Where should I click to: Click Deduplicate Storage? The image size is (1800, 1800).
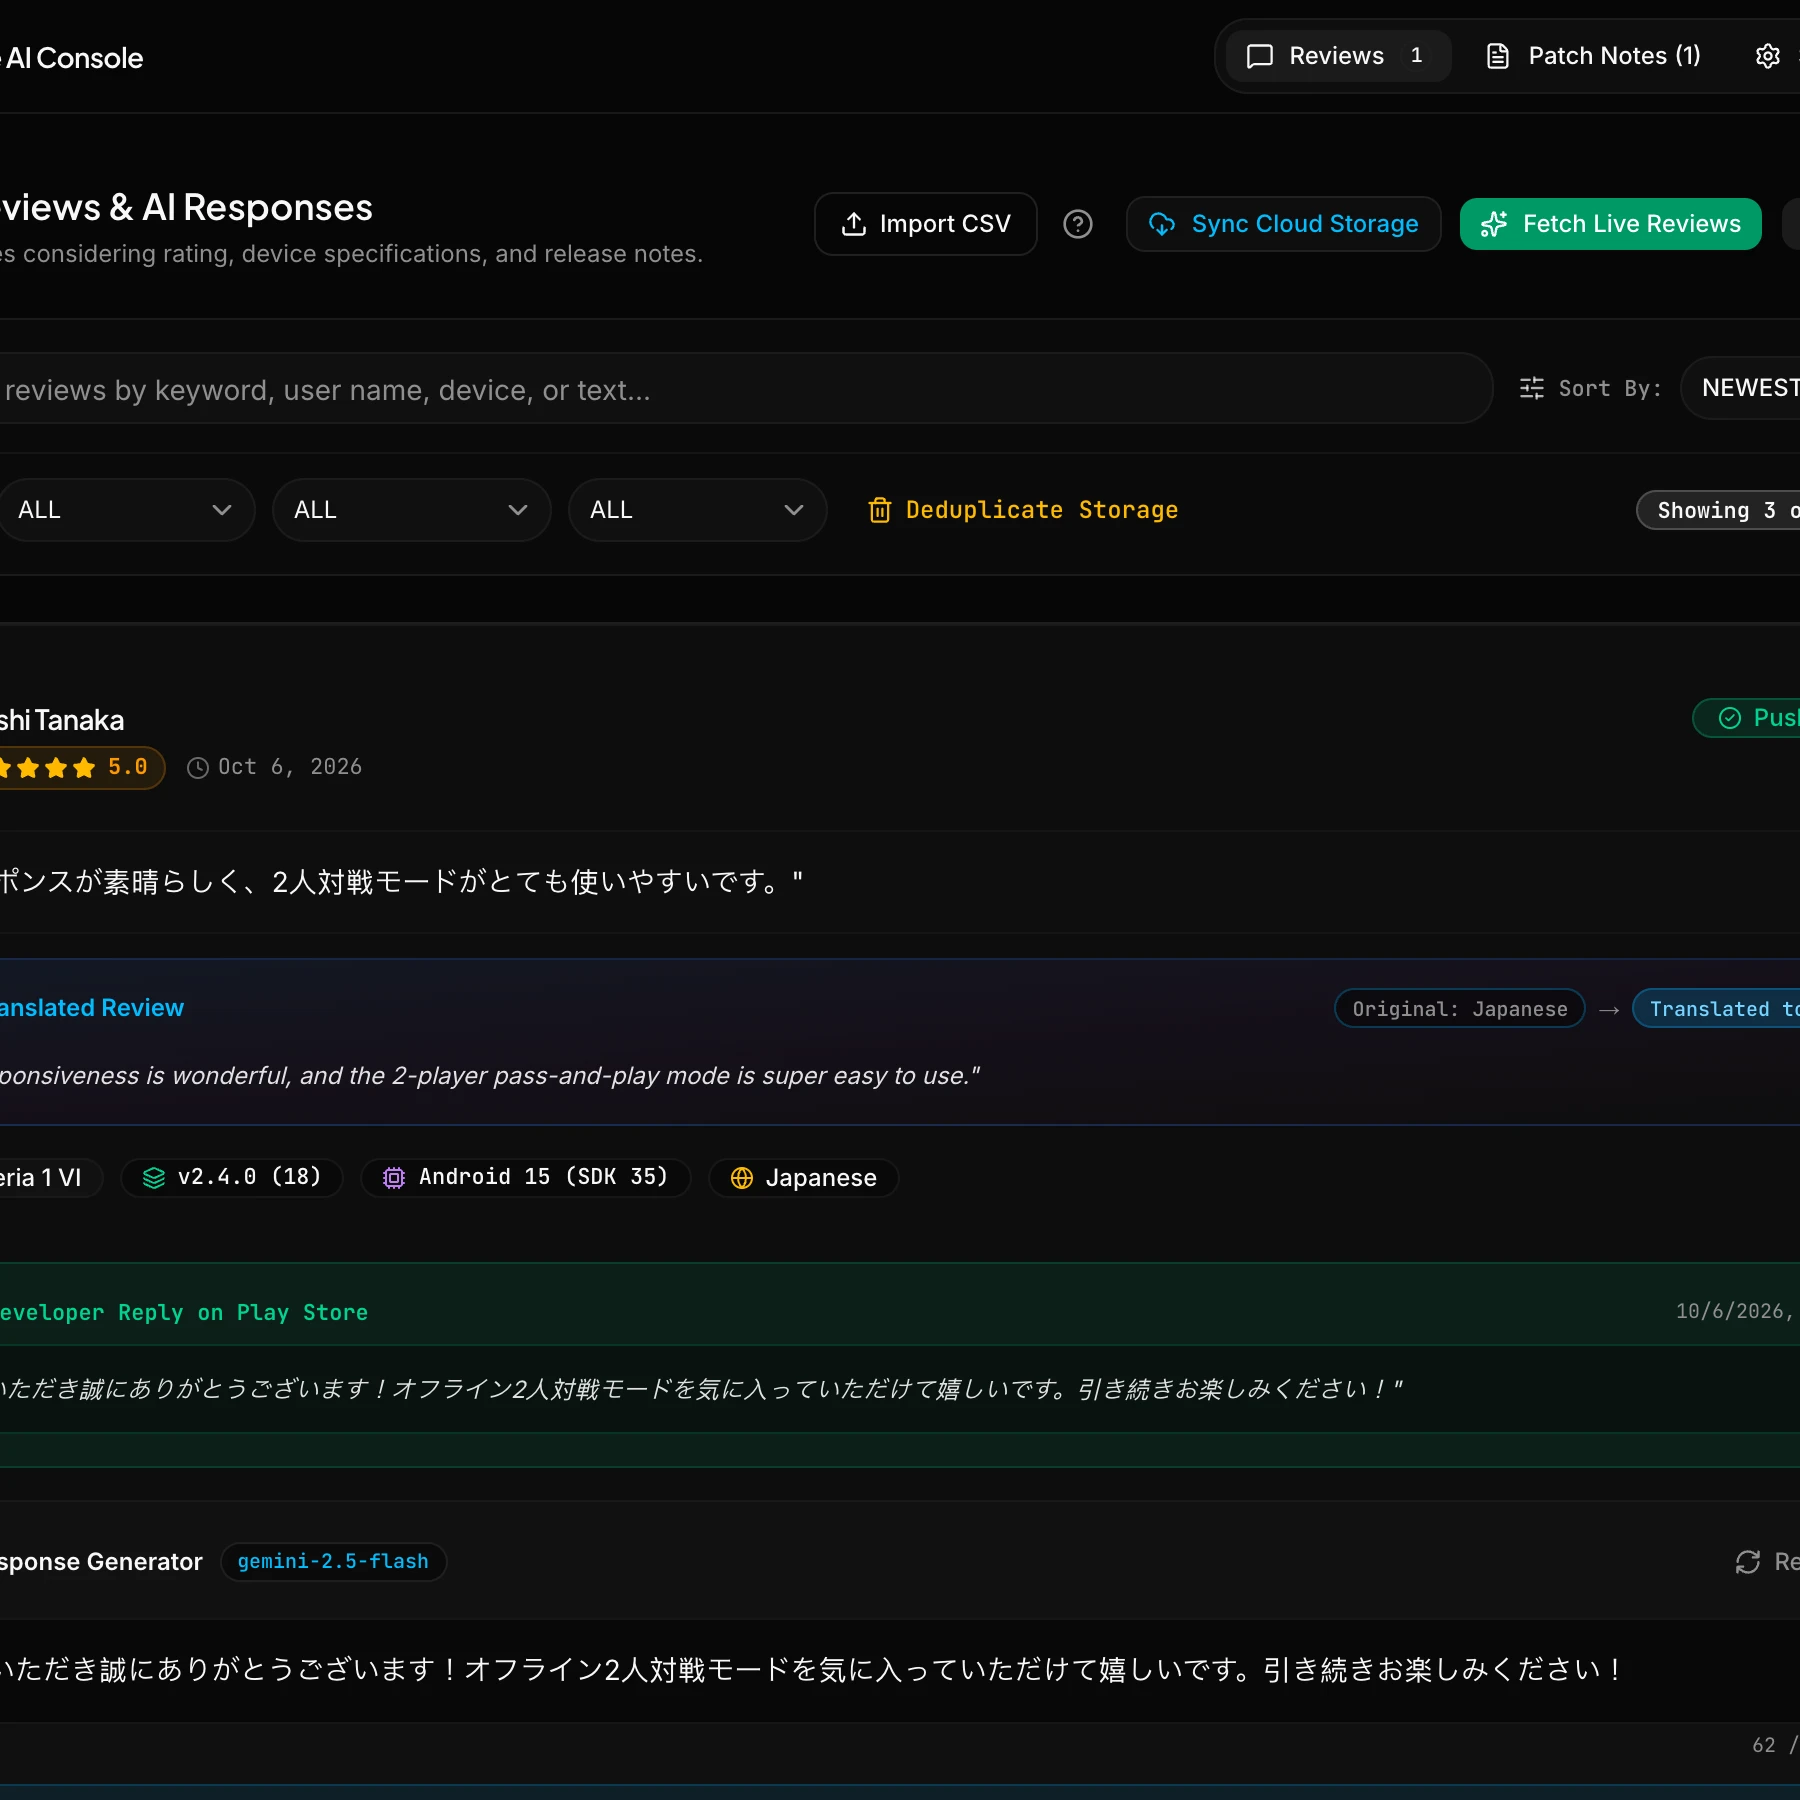[1023, 510]
